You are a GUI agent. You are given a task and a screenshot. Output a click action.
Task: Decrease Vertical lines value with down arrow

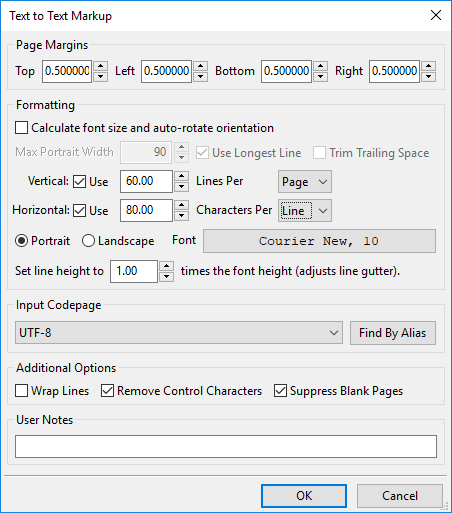coord(182,187)
